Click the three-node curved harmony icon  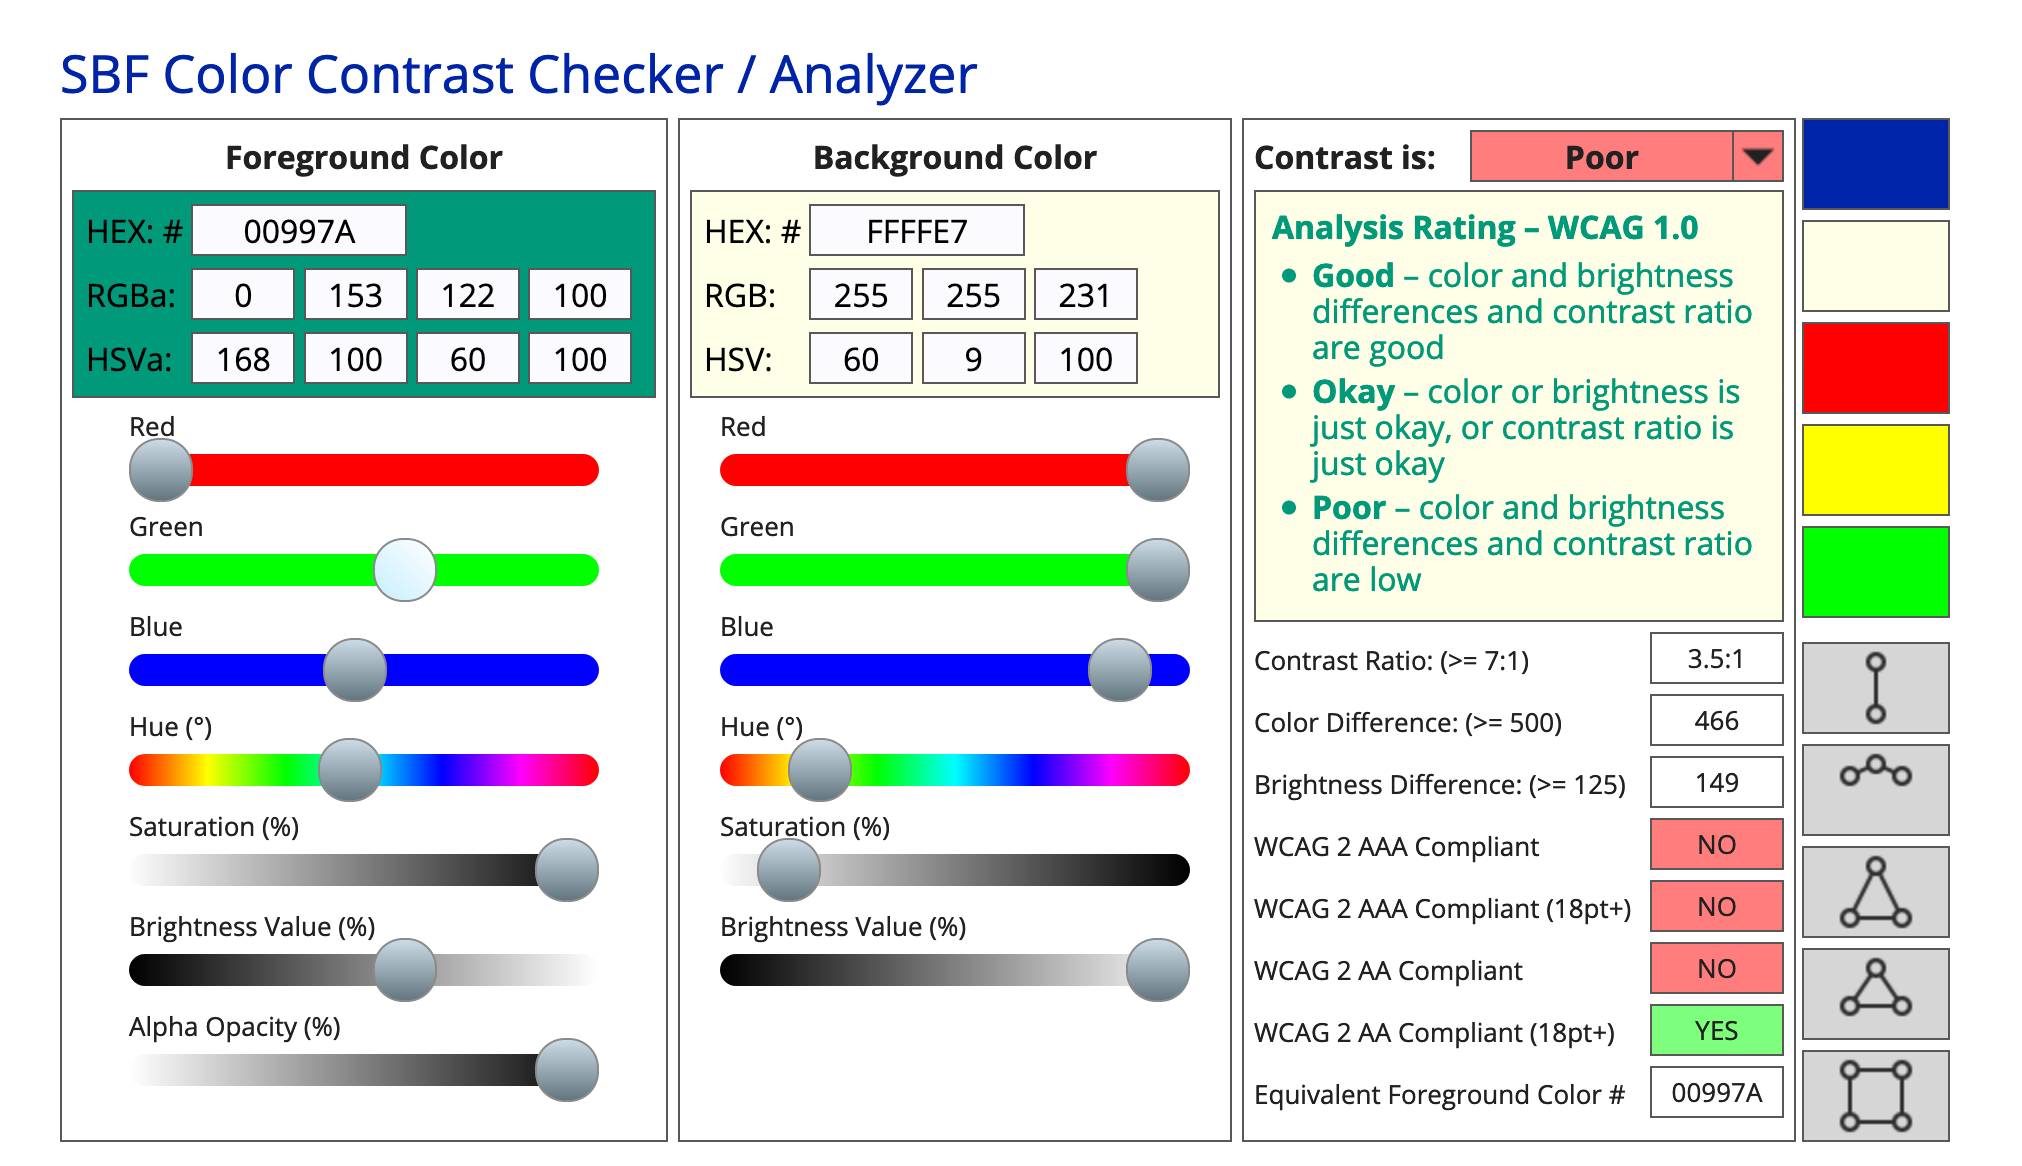pos(1875,789)
